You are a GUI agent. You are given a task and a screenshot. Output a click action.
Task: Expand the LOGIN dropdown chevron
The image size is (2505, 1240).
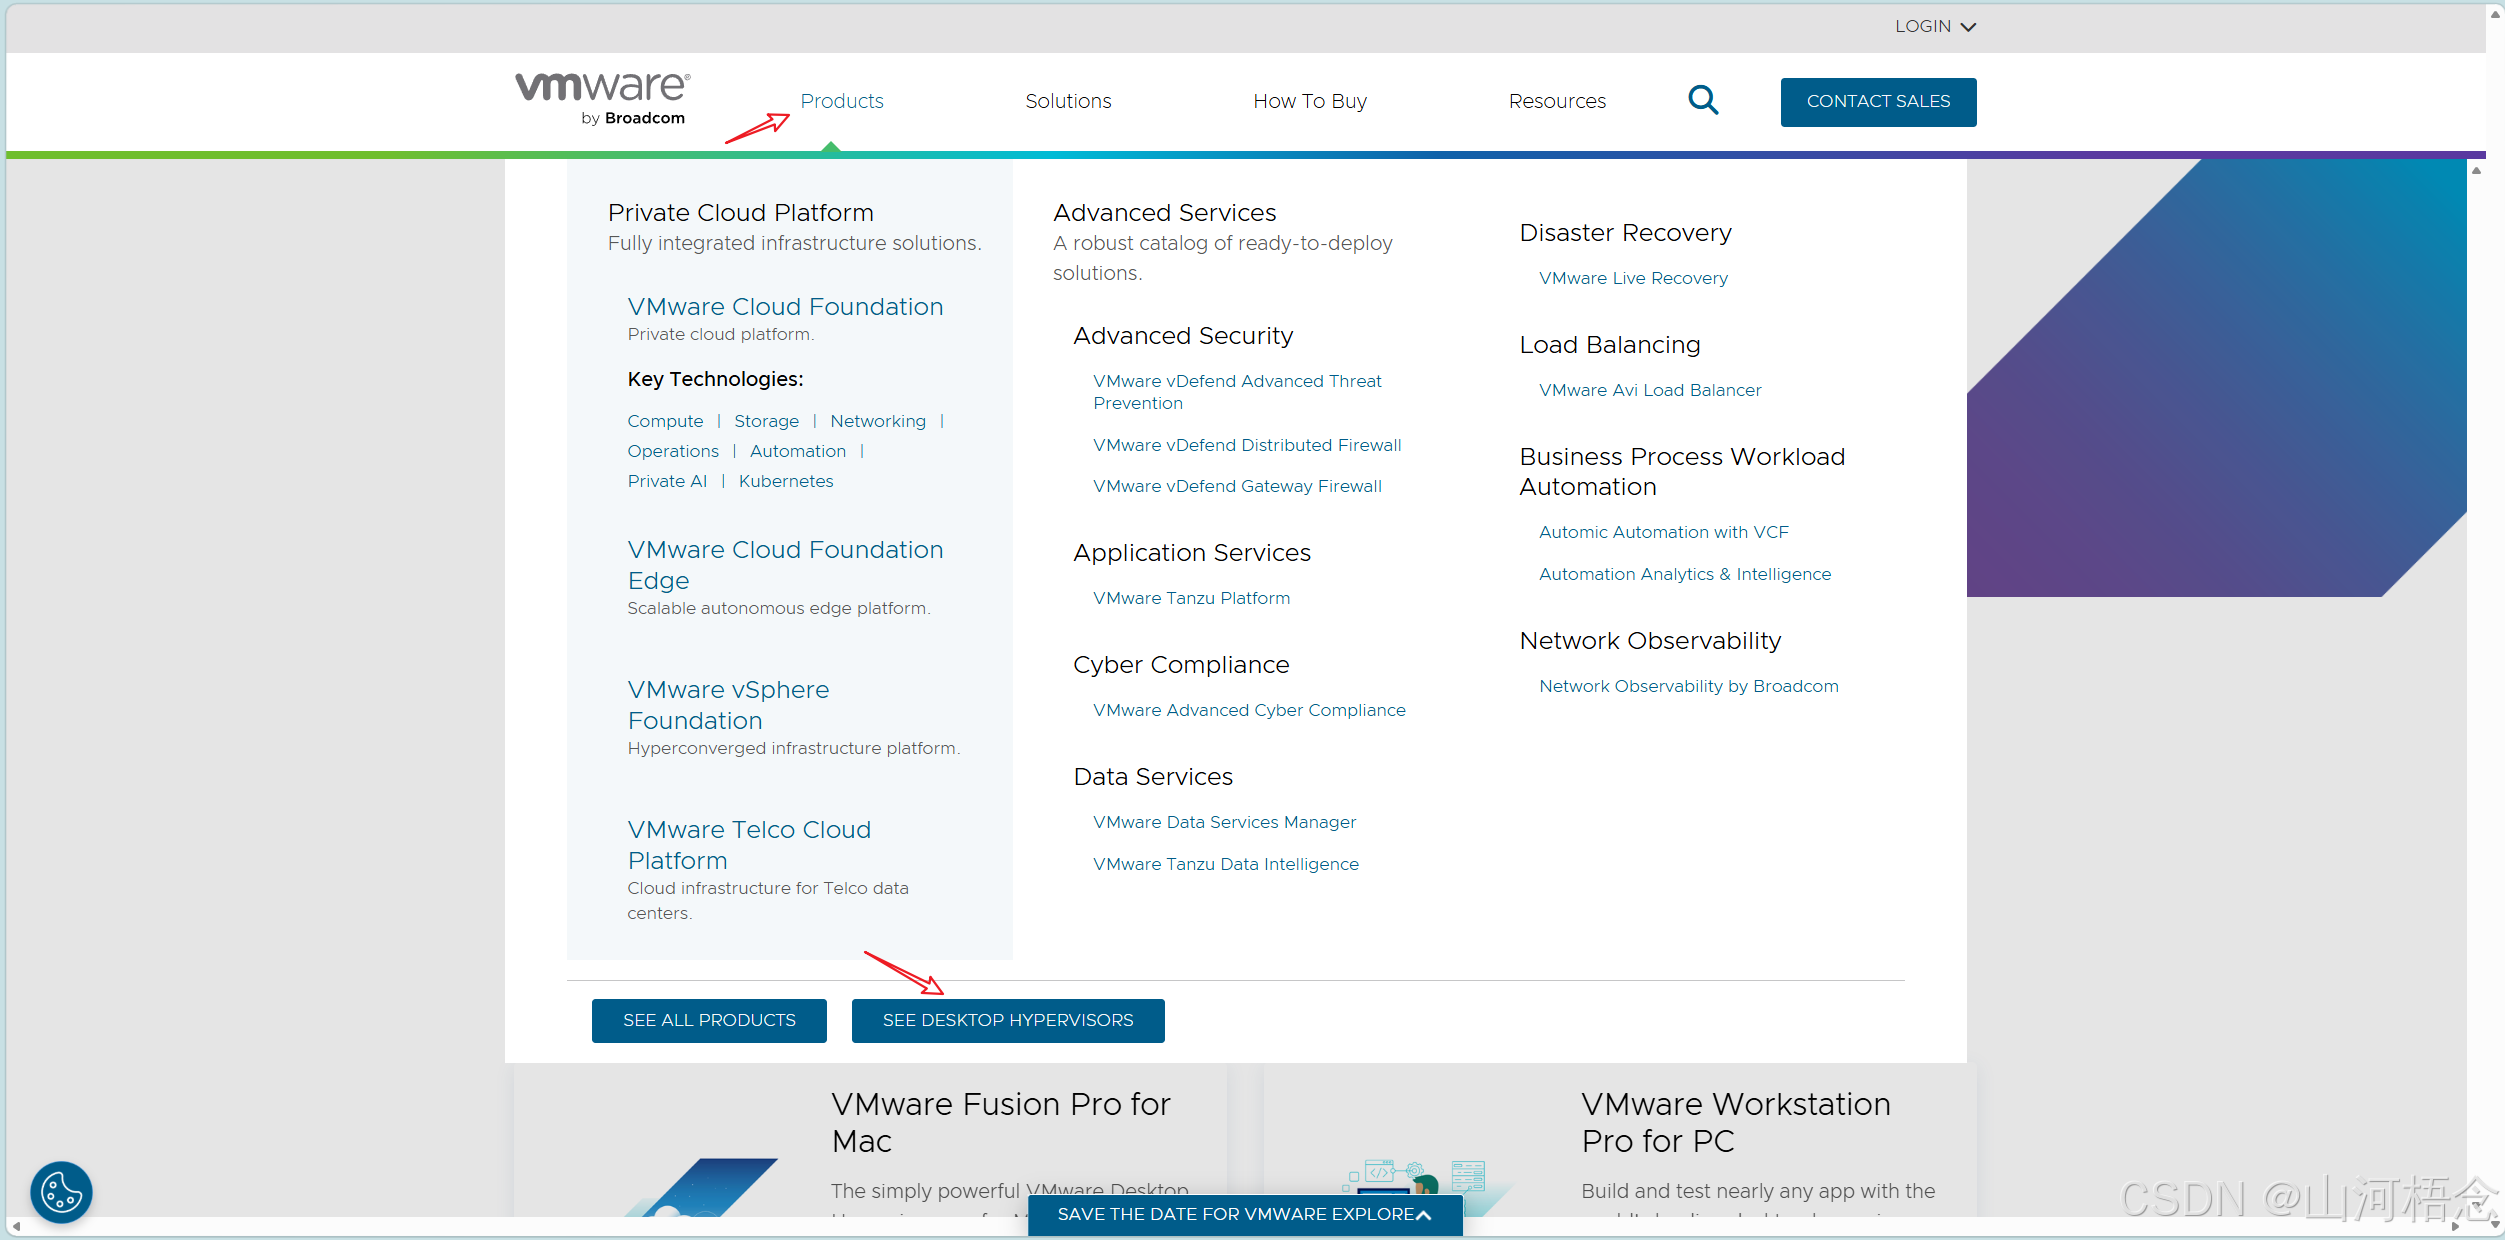pyautogui.click(x=1968, y=27)
